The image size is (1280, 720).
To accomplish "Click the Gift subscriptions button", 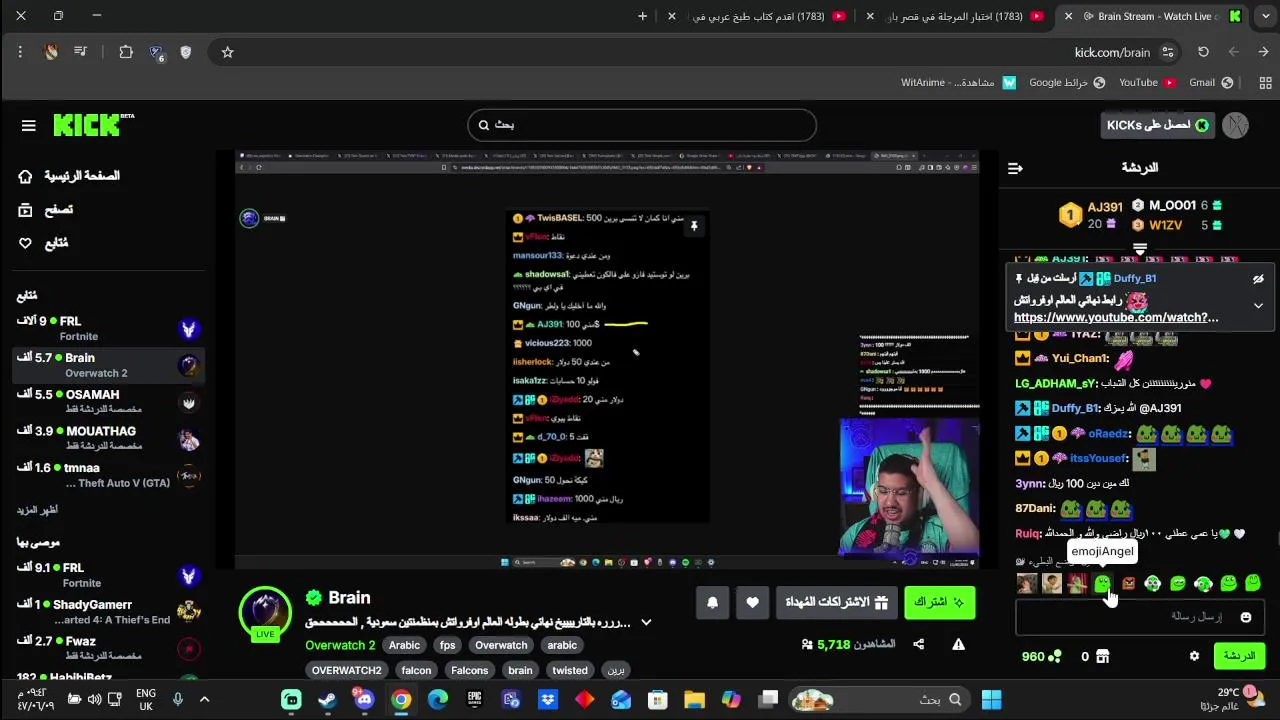I will 836,602.
